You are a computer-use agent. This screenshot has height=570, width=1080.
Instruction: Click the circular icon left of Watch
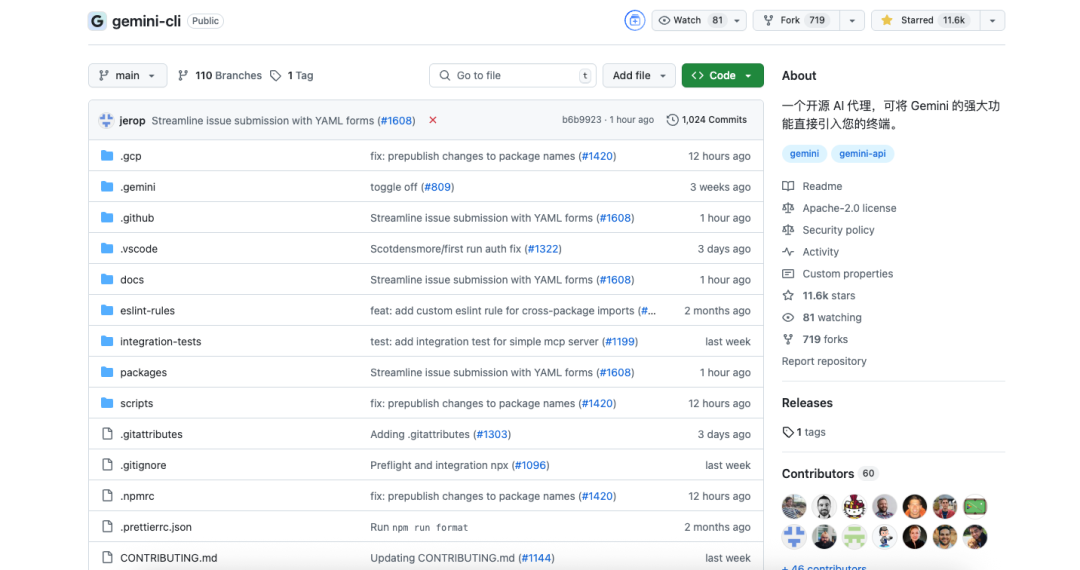[x=634, y=21]
